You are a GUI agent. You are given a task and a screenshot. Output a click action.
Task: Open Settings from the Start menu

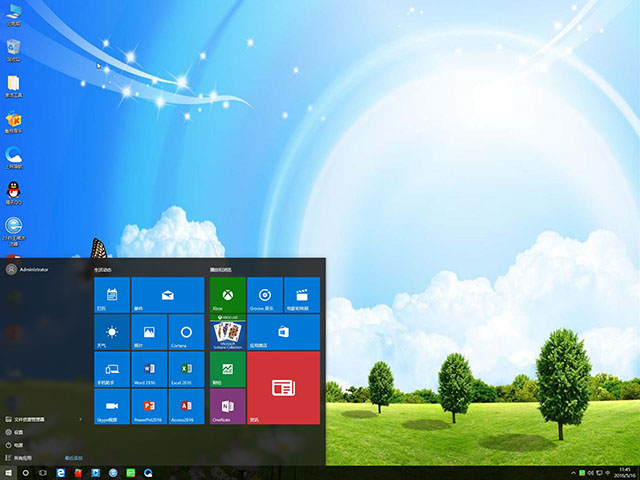click(x=18, y=432)
